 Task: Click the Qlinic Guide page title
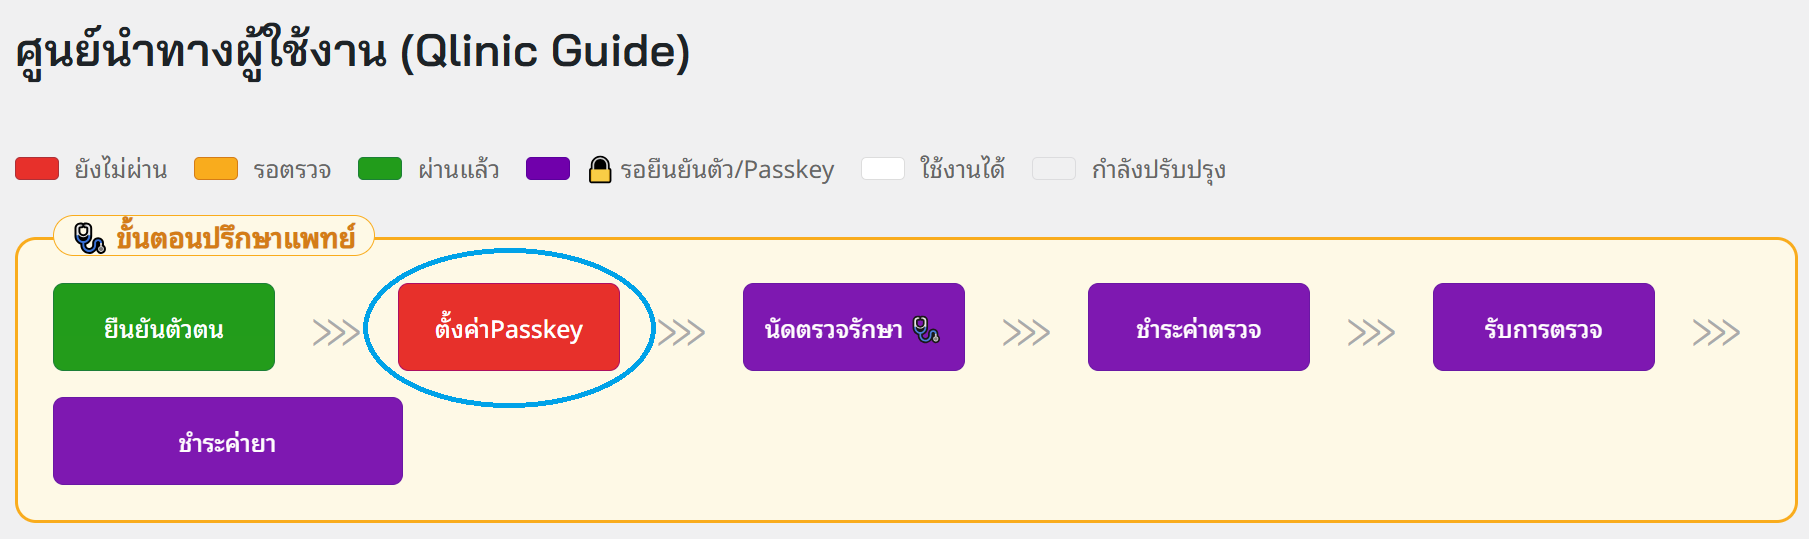[353, 52]
